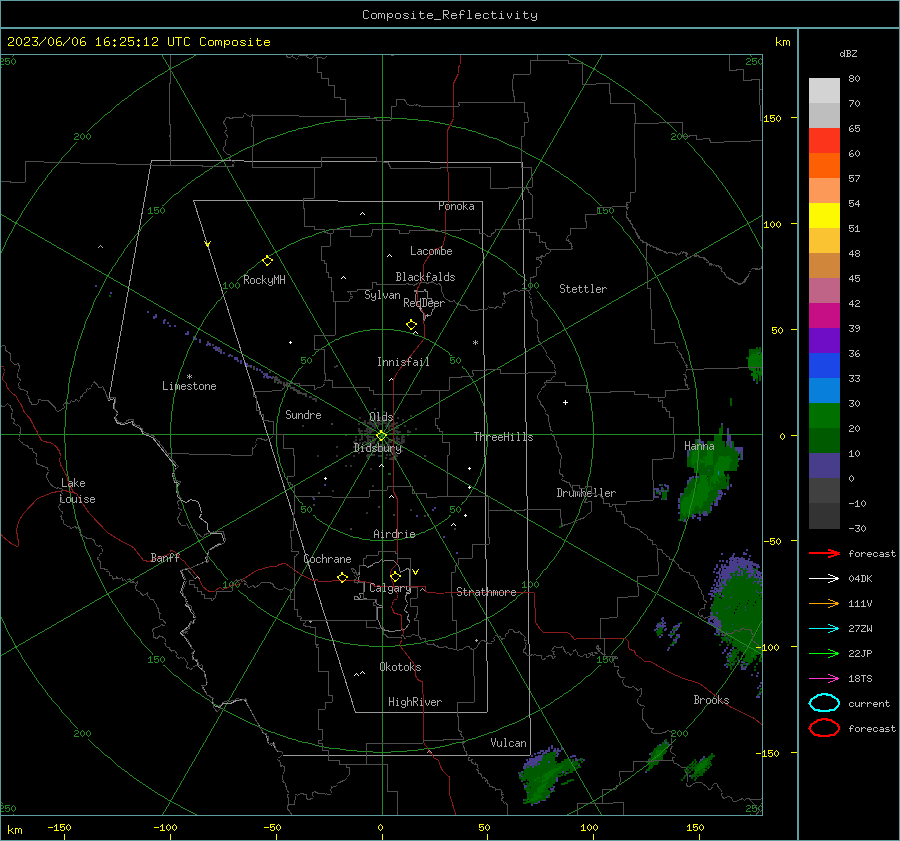The height and width of the screenshot is (841, 900).
Task: Click the white cross marker east of ThreeHills
Action: click(565, 402)
